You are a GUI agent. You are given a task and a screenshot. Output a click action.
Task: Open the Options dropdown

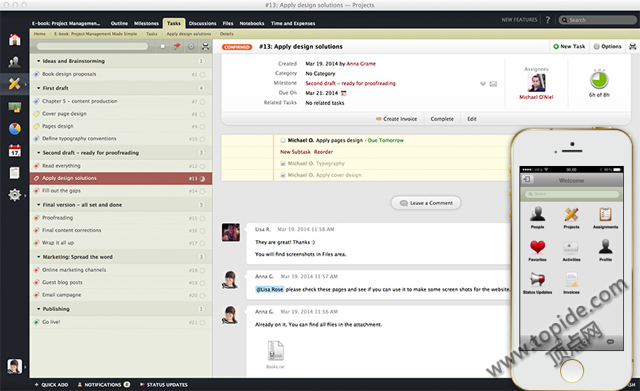tap(607, 47)
